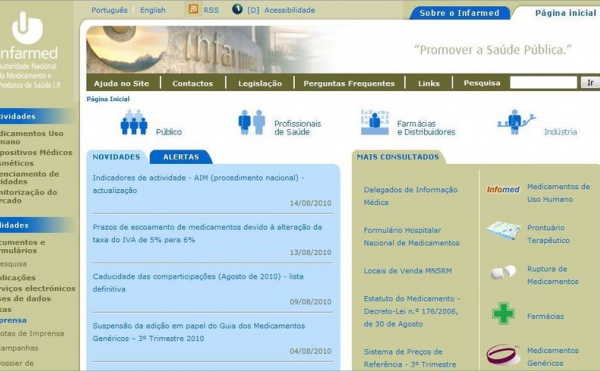Click the Medicamentos Genéricos ring icon
Screen dimensions: 600x372
(503, 355)
